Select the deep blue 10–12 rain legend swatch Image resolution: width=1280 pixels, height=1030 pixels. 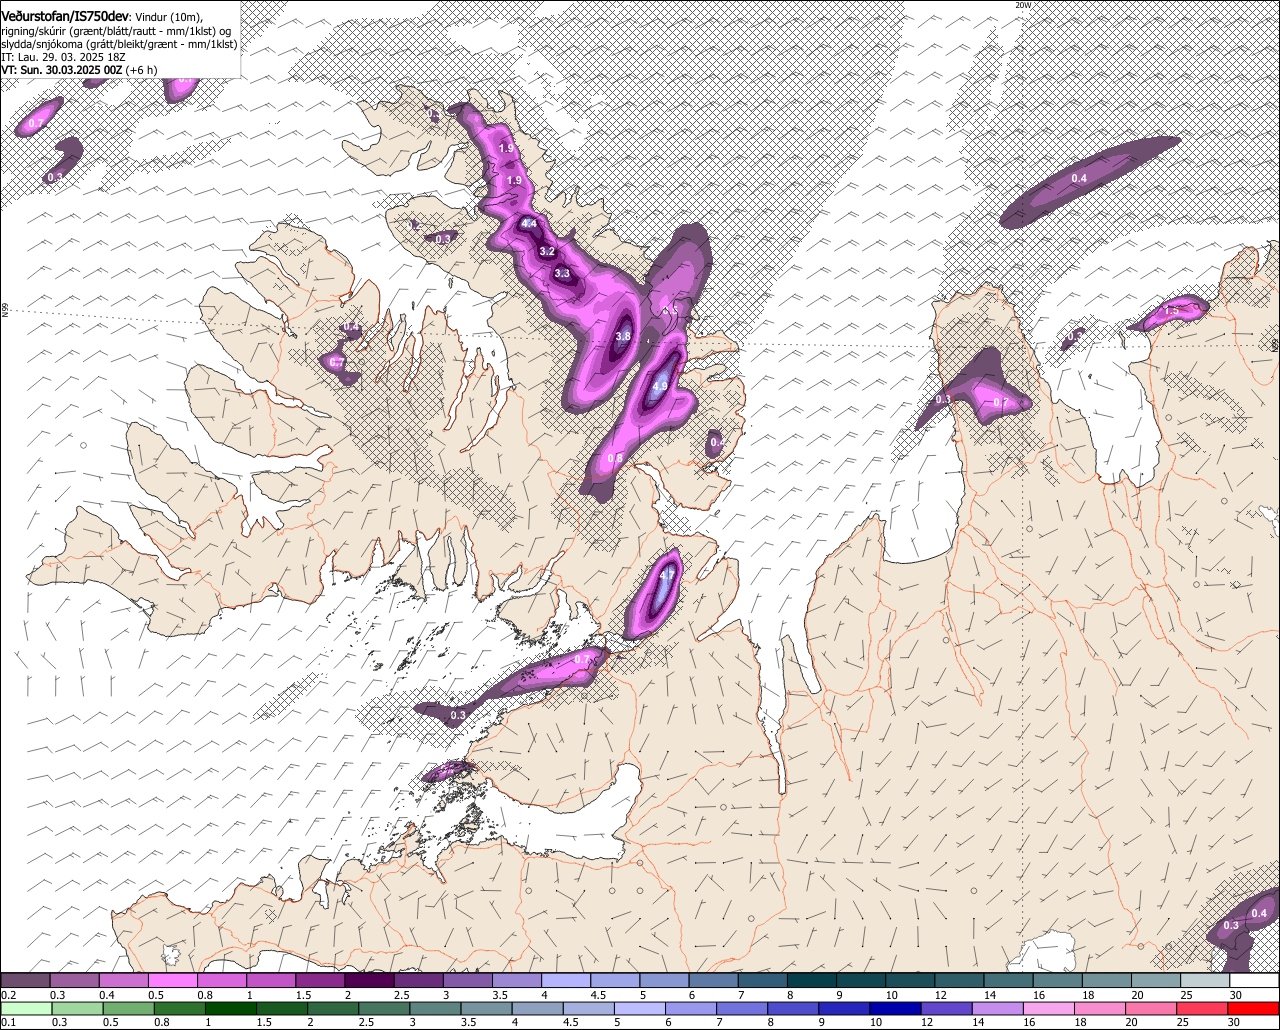tap(894, 1008)
